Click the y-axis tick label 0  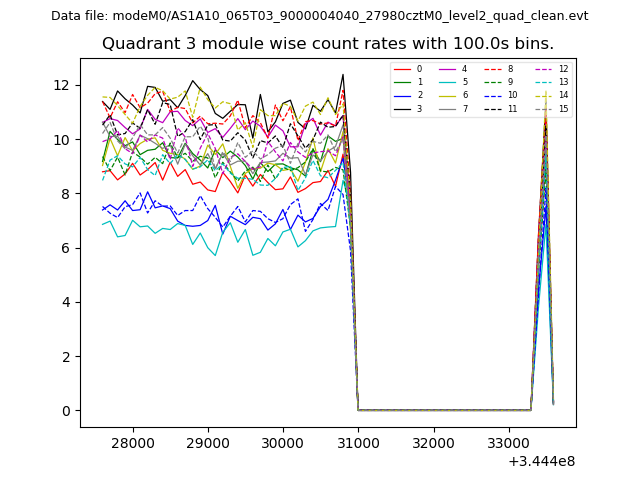(67, 411)
